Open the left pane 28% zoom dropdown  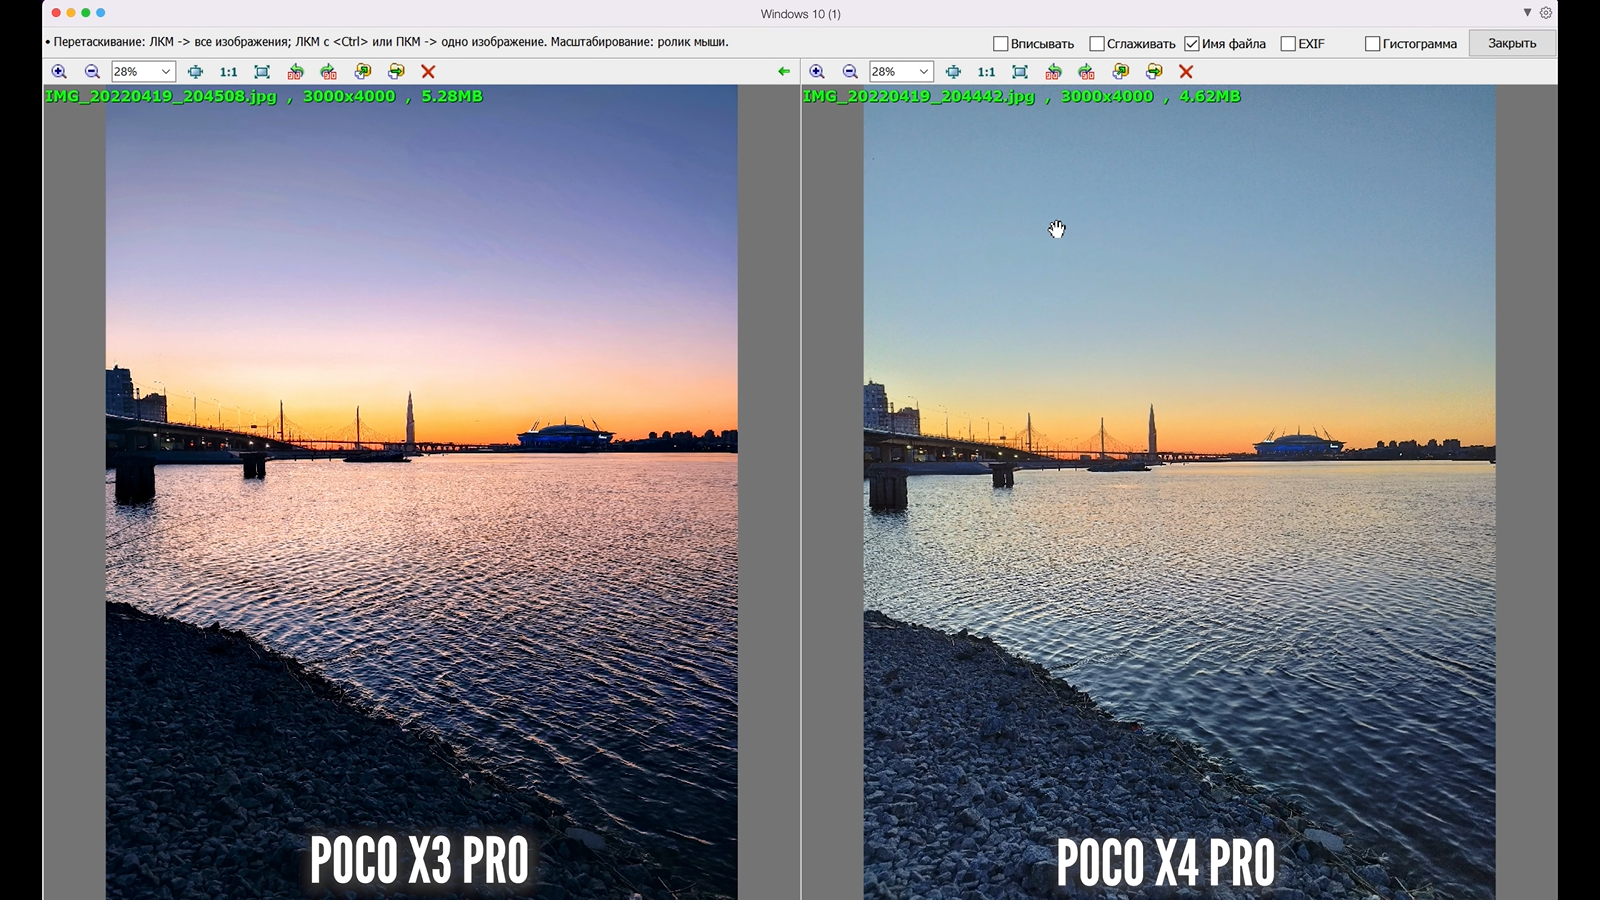click(x=165, y=72)
